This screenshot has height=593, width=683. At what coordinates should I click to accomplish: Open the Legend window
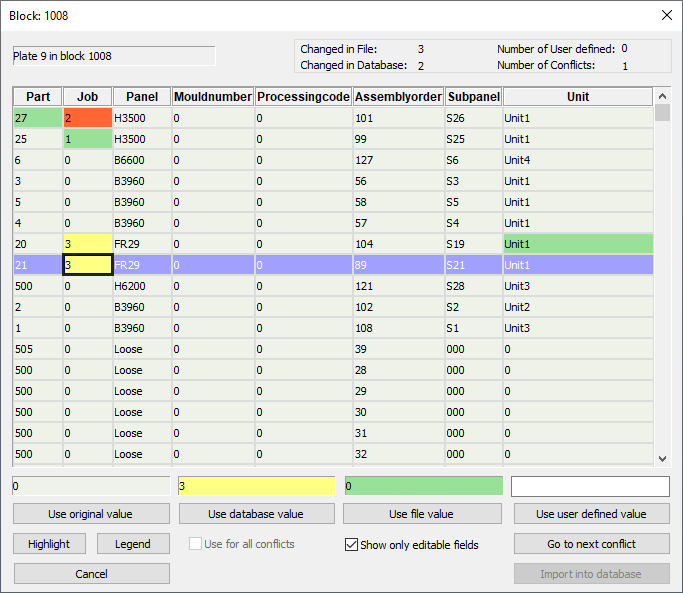click(132, 544)
